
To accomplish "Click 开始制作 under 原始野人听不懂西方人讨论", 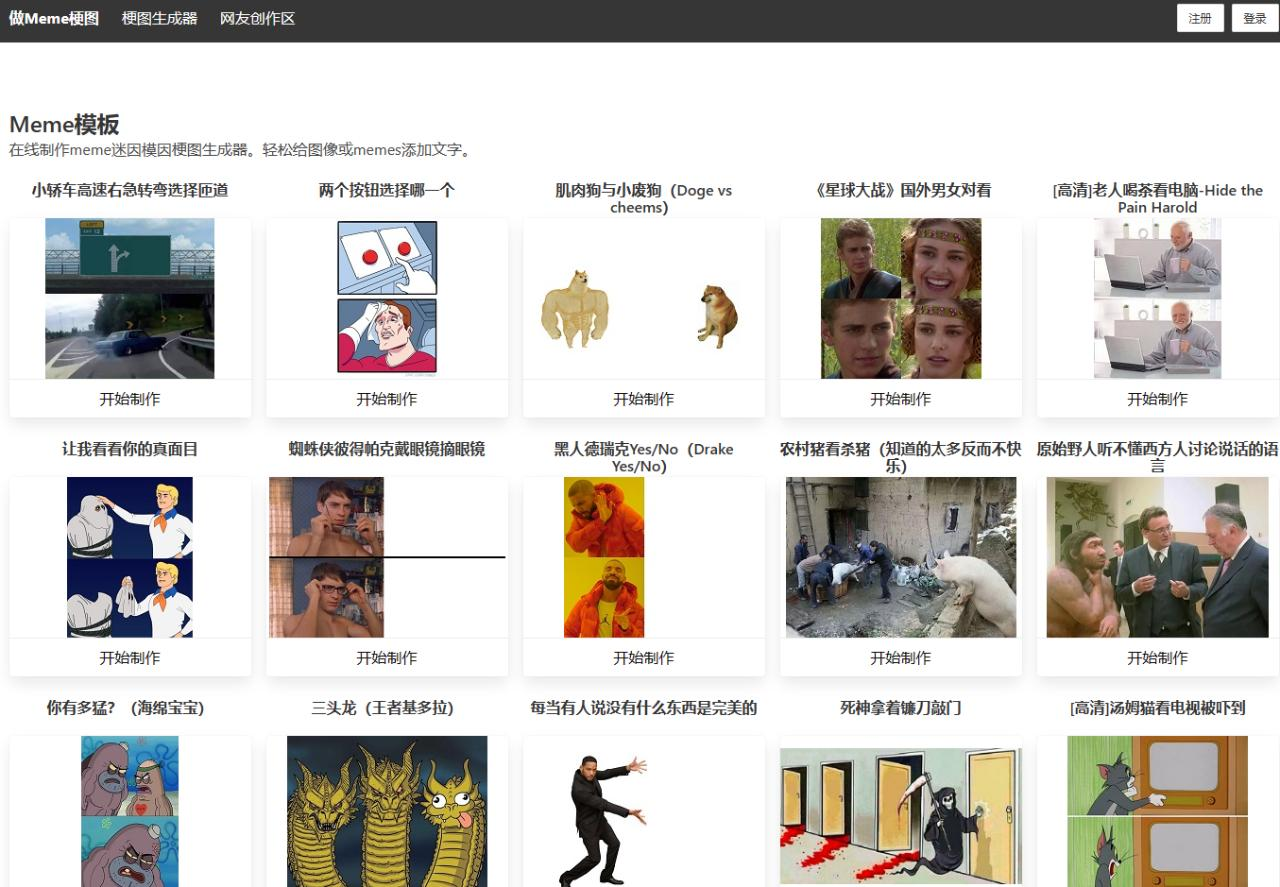I will pos(1158,658).
